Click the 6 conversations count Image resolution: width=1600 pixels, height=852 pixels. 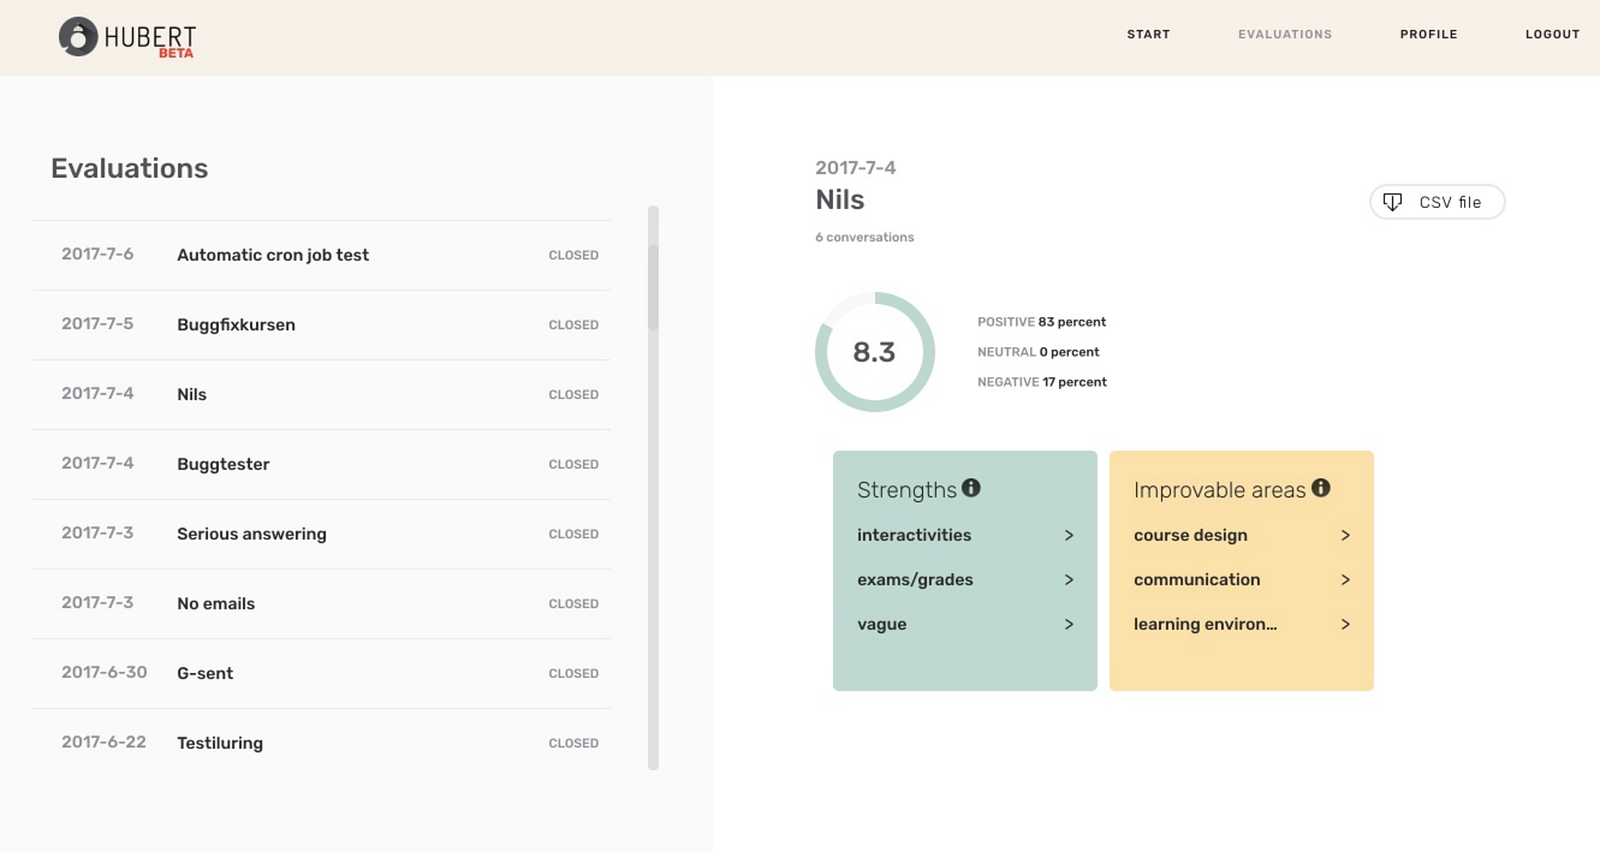(x=864, y=237)
